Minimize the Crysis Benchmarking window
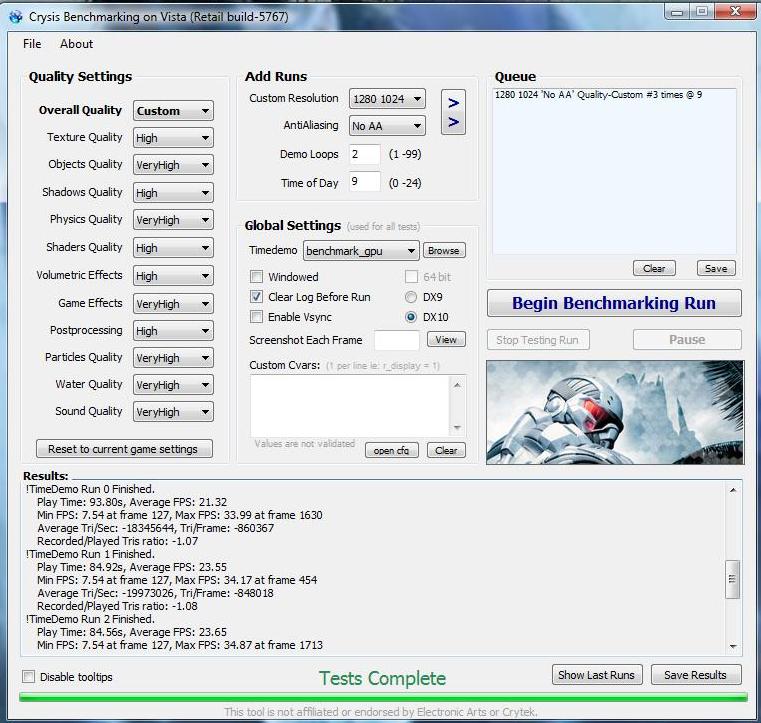Image resolution: width=761 pixels, height=723 pixels. pos(678,12)
